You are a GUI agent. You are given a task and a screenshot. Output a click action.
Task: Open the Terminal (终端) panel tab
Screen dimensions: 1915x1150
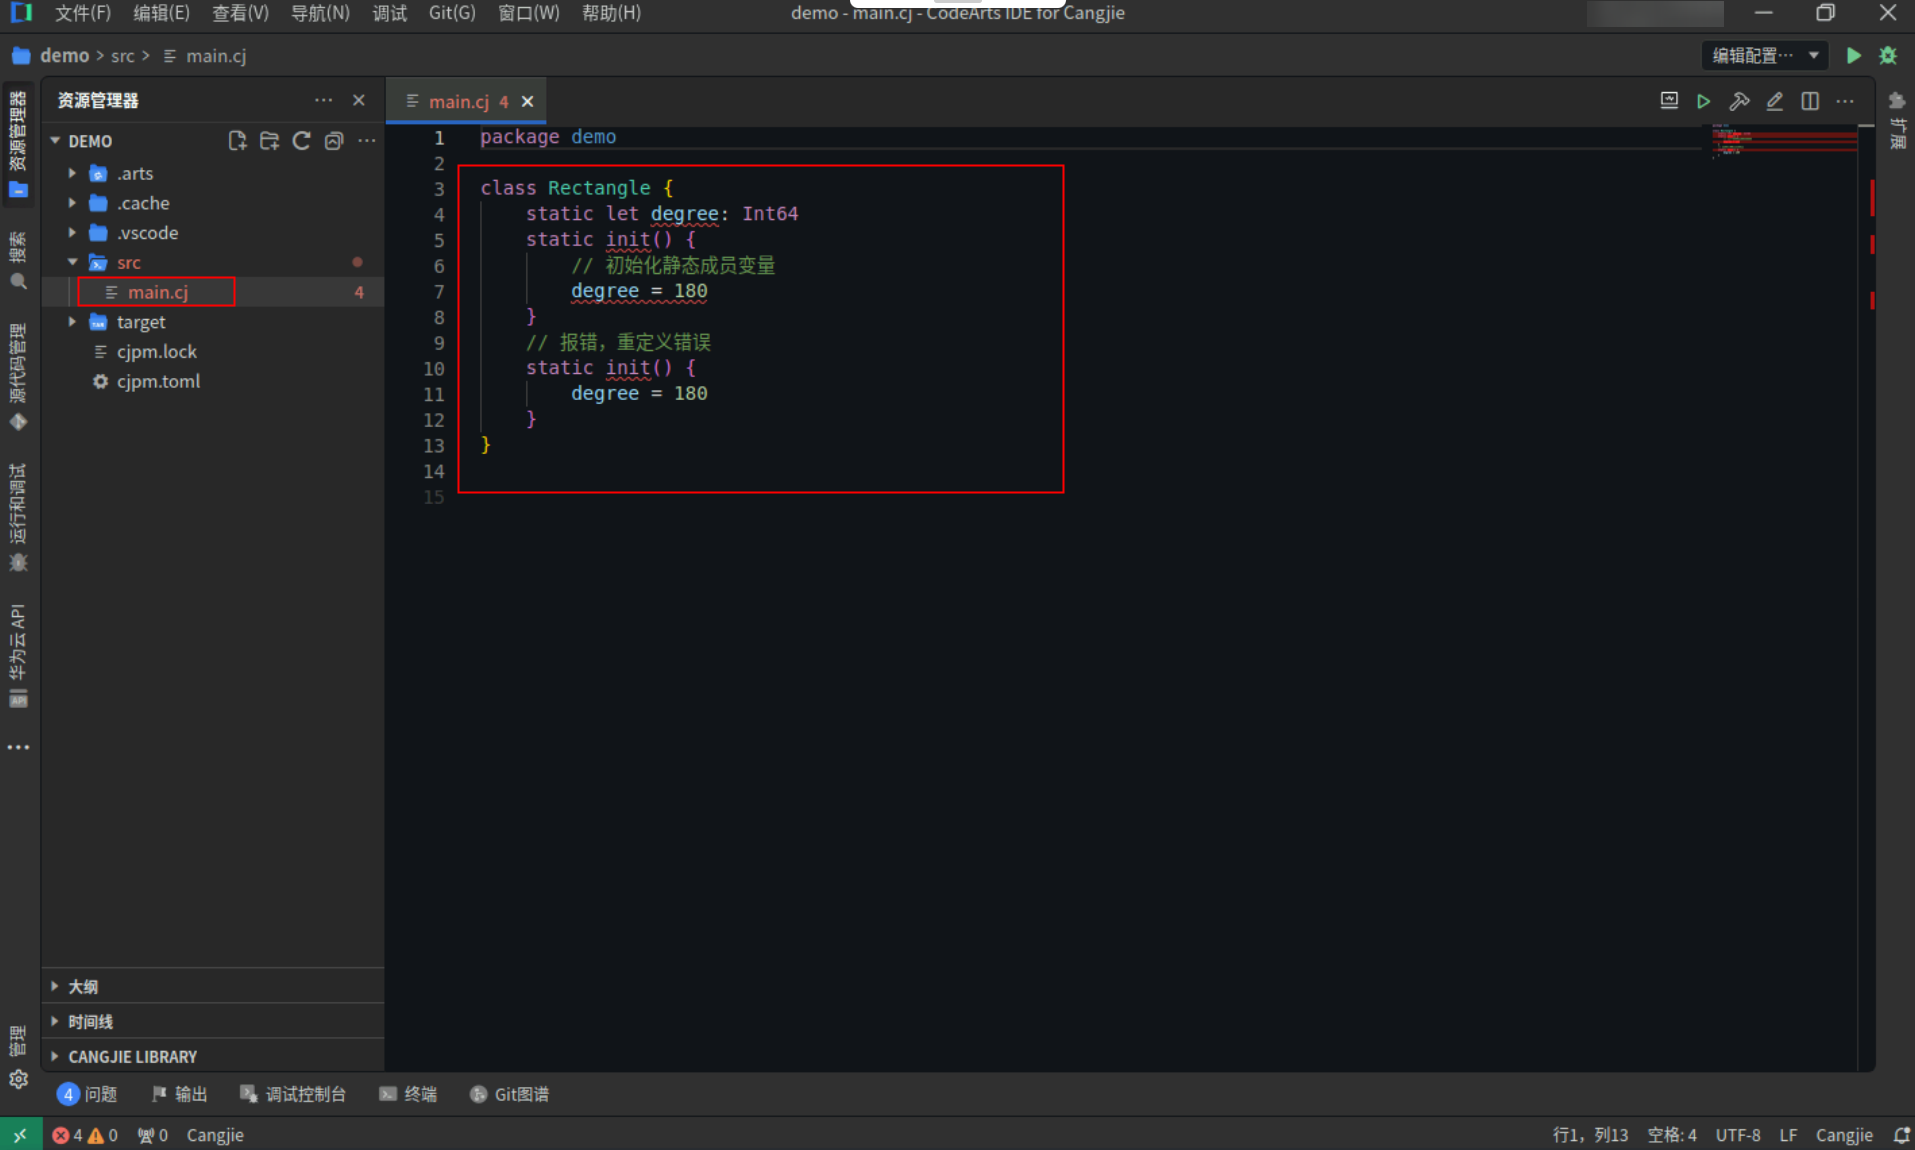[x=408, y=1094]
